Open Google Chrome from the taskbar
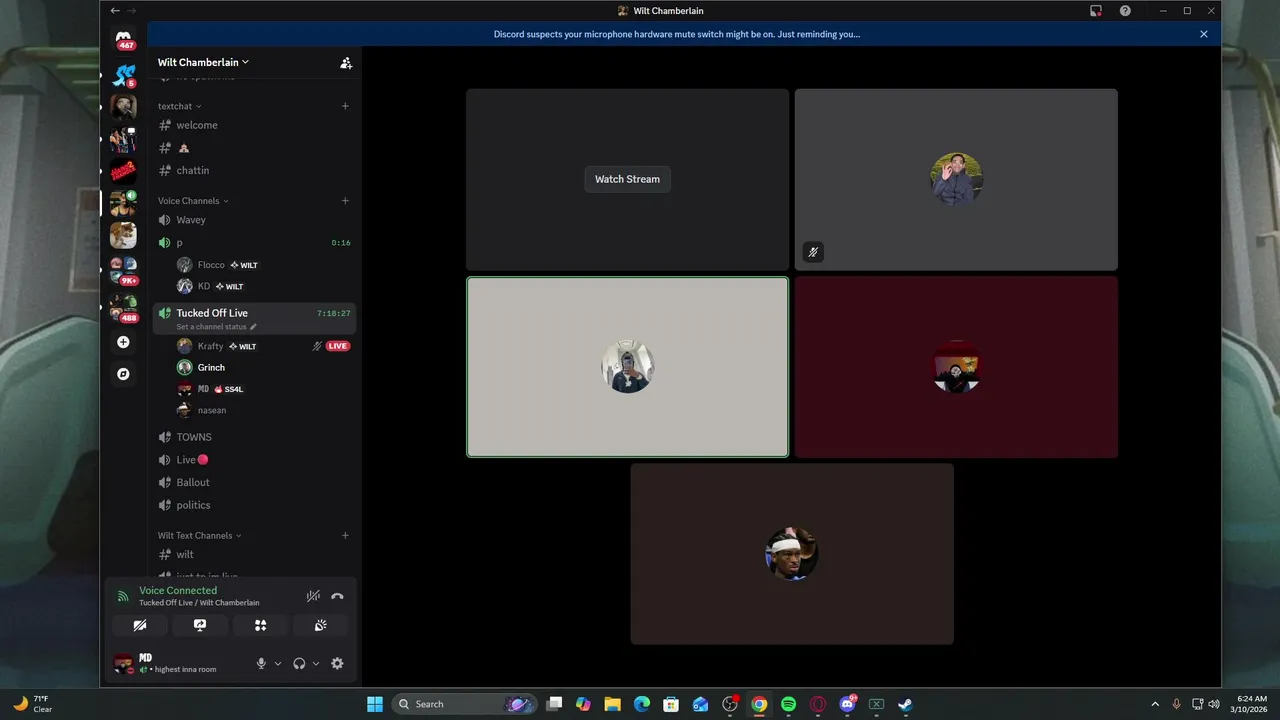 [x=759, y=704]
